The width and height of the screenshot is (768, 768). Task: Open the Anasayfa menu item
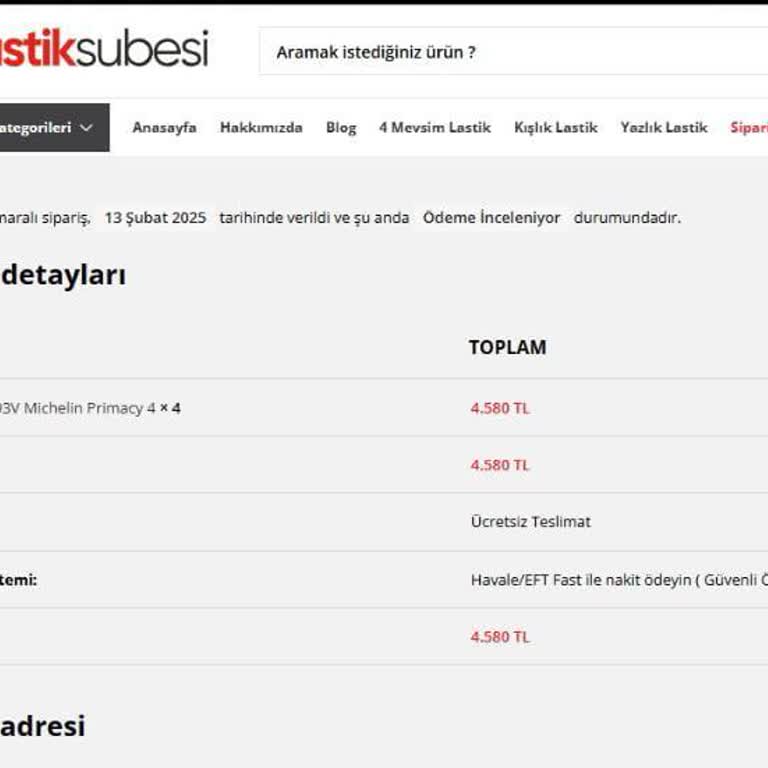(164, 127)
